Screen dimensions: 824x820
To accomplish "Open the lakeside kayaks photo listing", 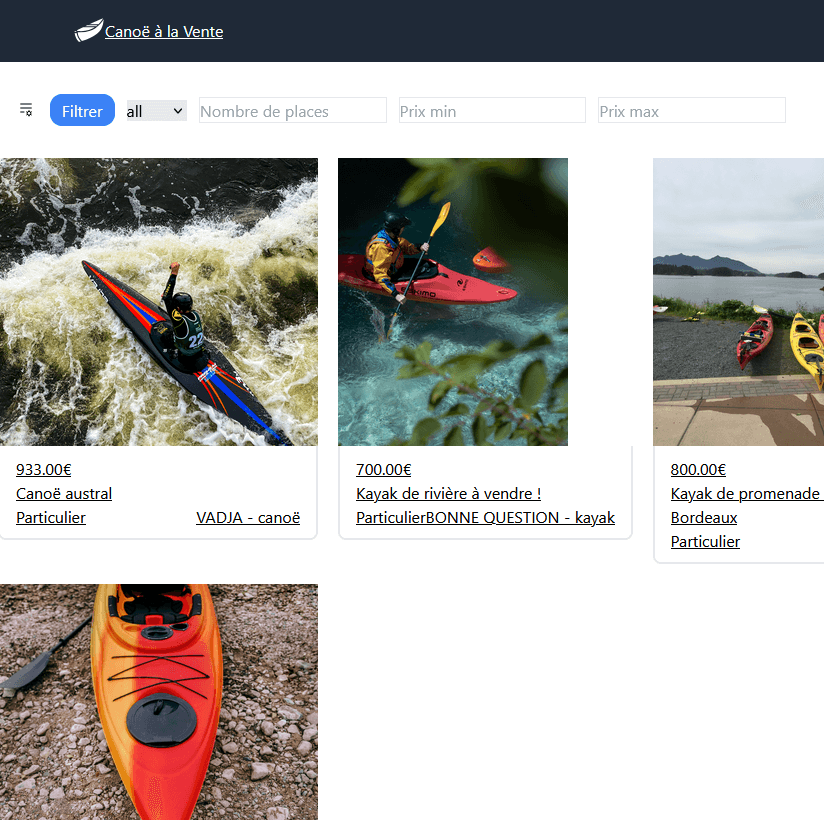I will 738,301.
